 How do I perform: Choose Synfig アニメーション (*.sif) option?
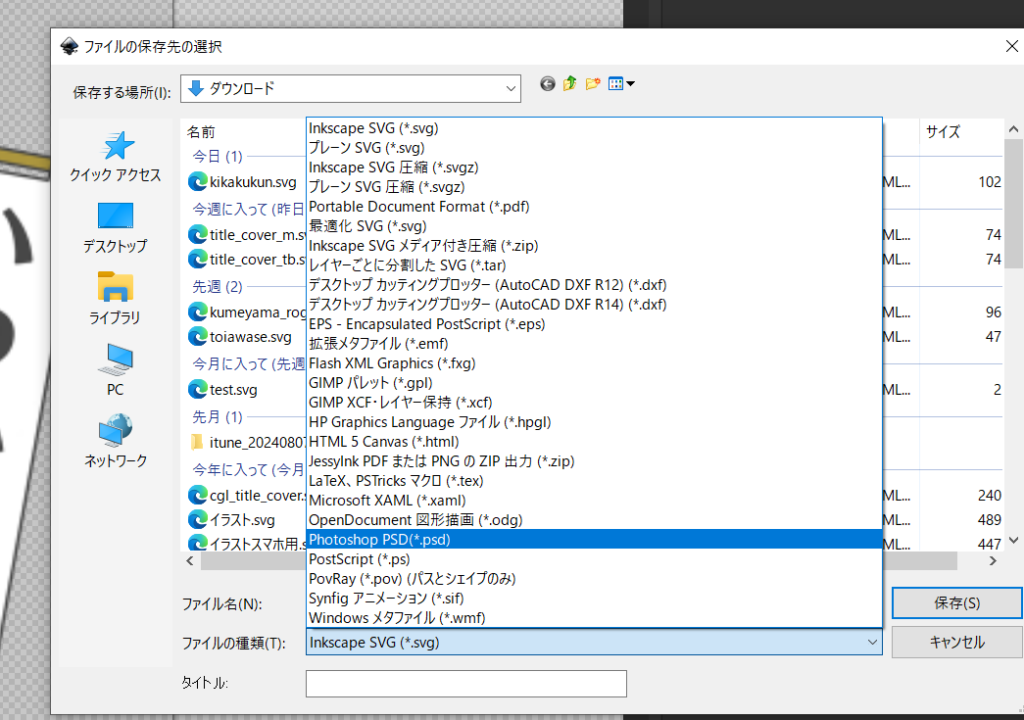(x=594, y=598)
